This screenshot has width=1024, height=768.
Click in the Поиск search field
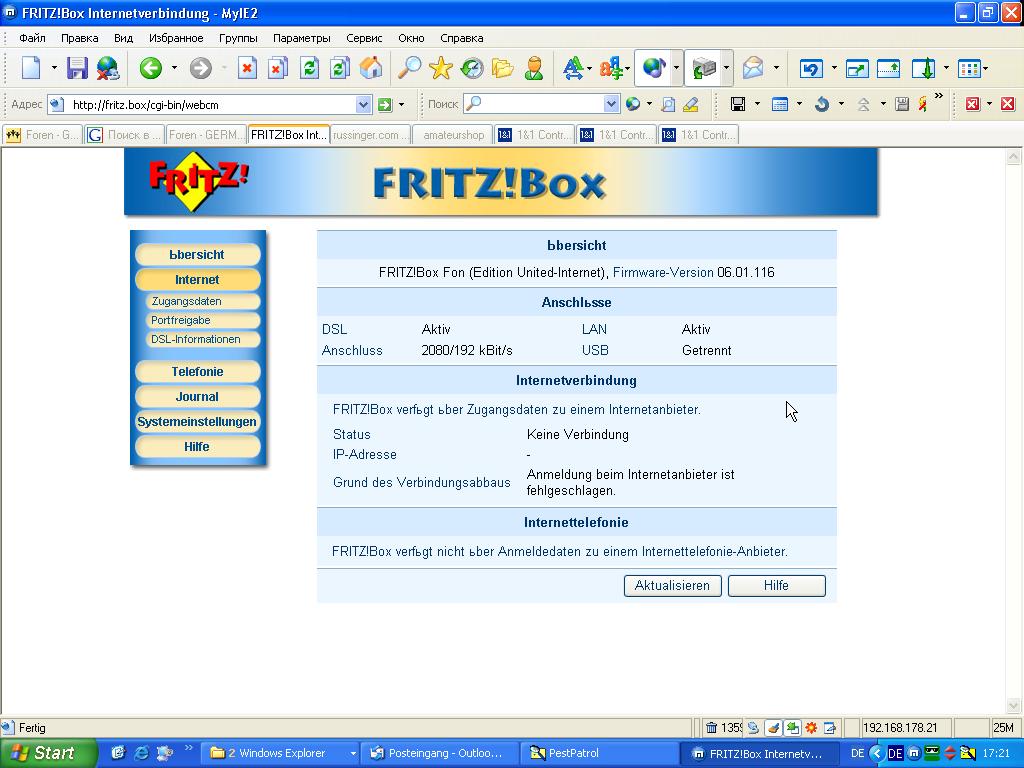click(542, 104)
